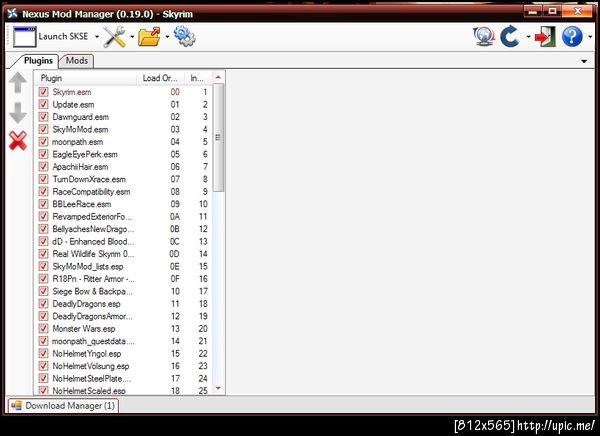Click the globe update check icon
The height and width of the screenshot is (436, 600).
tap(484, 37)
